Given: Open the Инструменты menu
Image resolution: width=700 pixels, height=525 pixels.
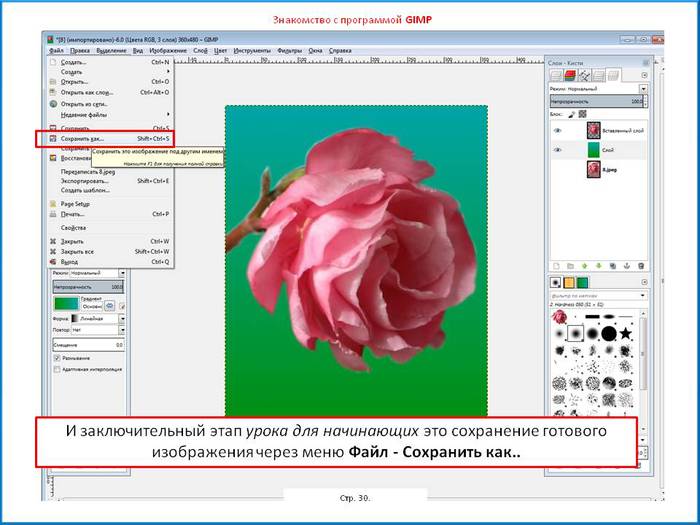Looking at the screenshot, I should click(x=252, y=51).
